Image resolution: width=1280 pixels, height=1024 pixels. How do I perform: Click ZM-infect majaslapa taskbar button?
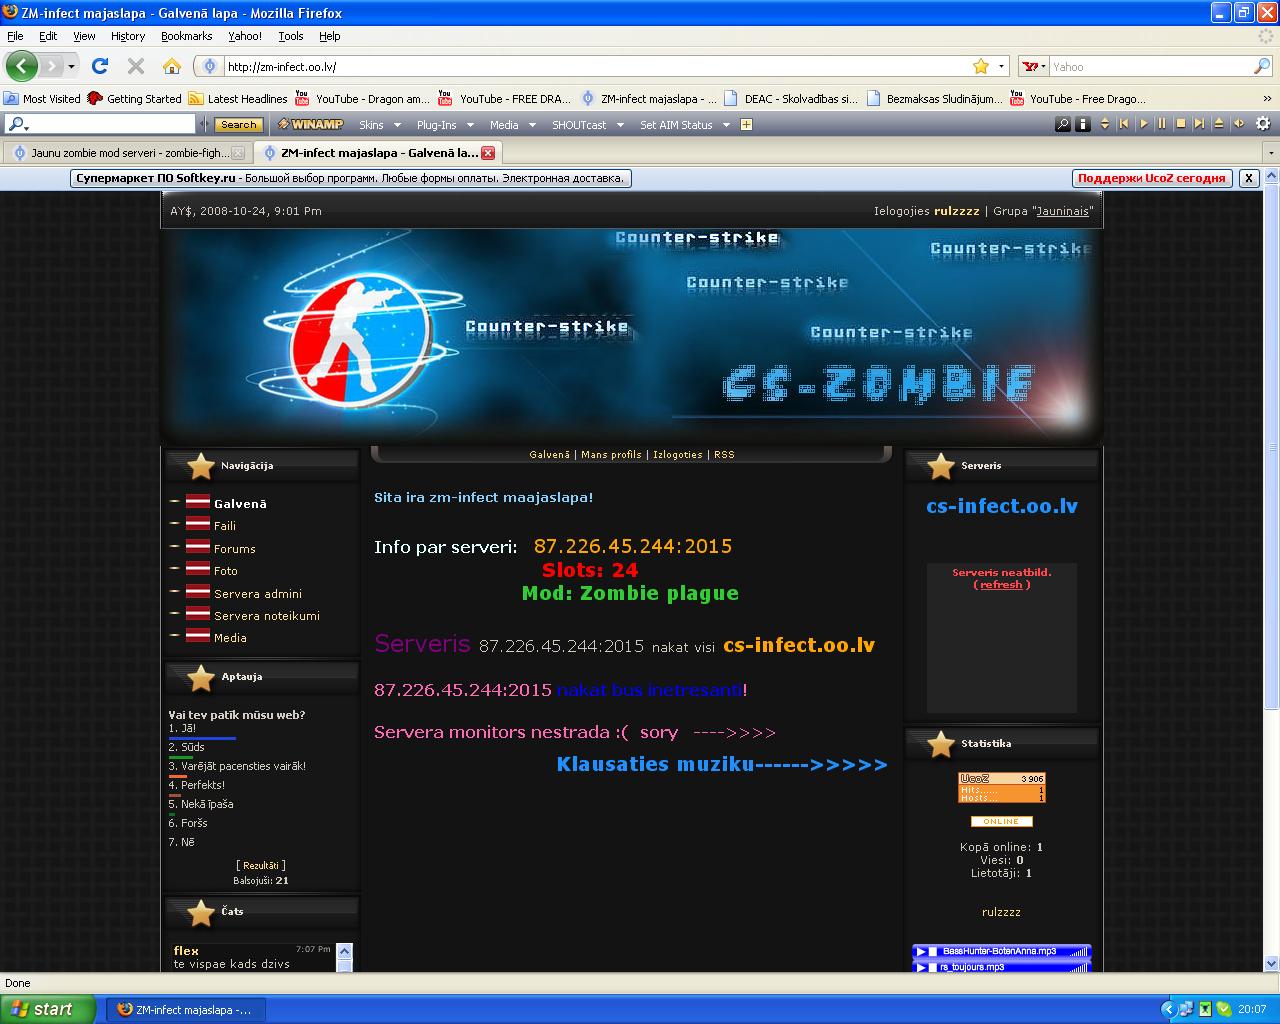point(185,1009)
